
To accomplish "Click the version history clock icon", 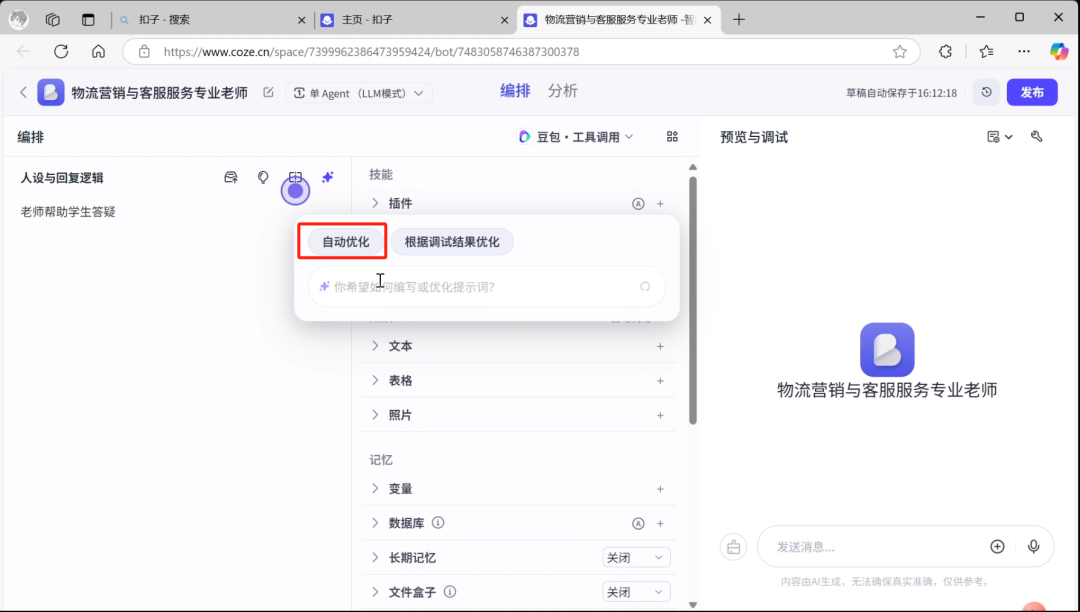I will tap(986, 91).
